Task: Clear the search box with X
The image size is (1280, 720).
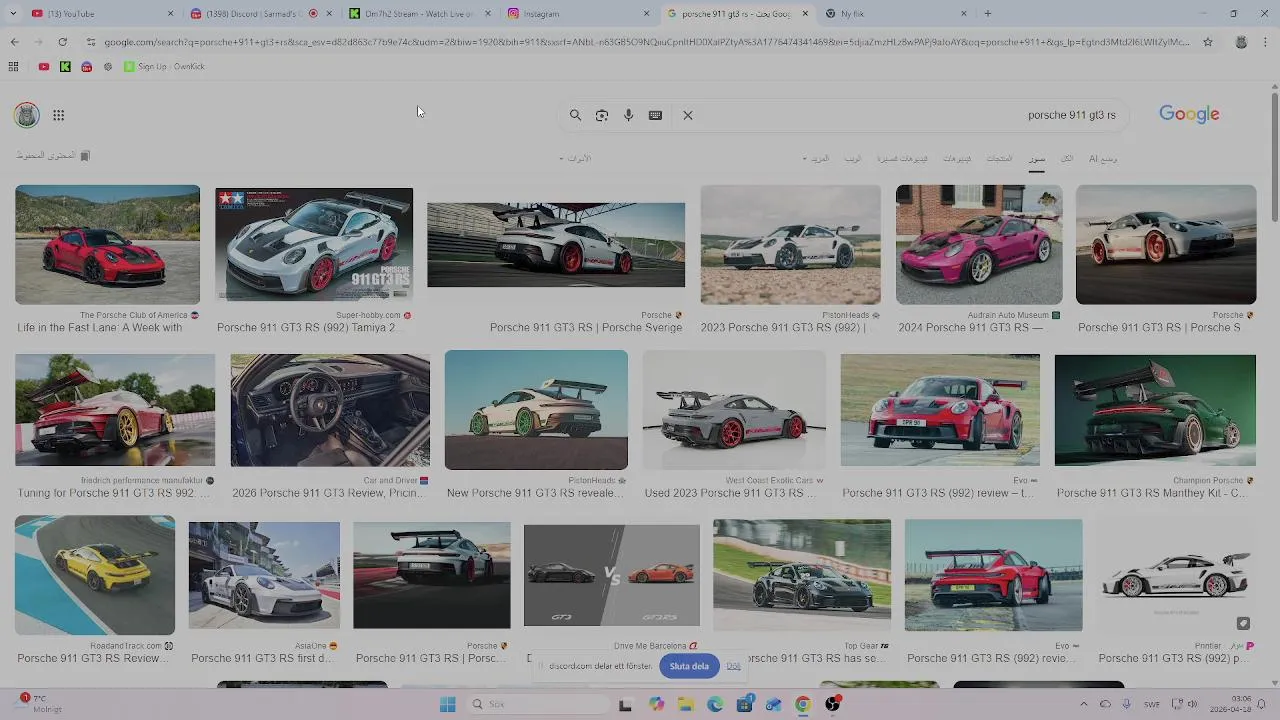Action: pyautogui.click(x=688, y=115)
